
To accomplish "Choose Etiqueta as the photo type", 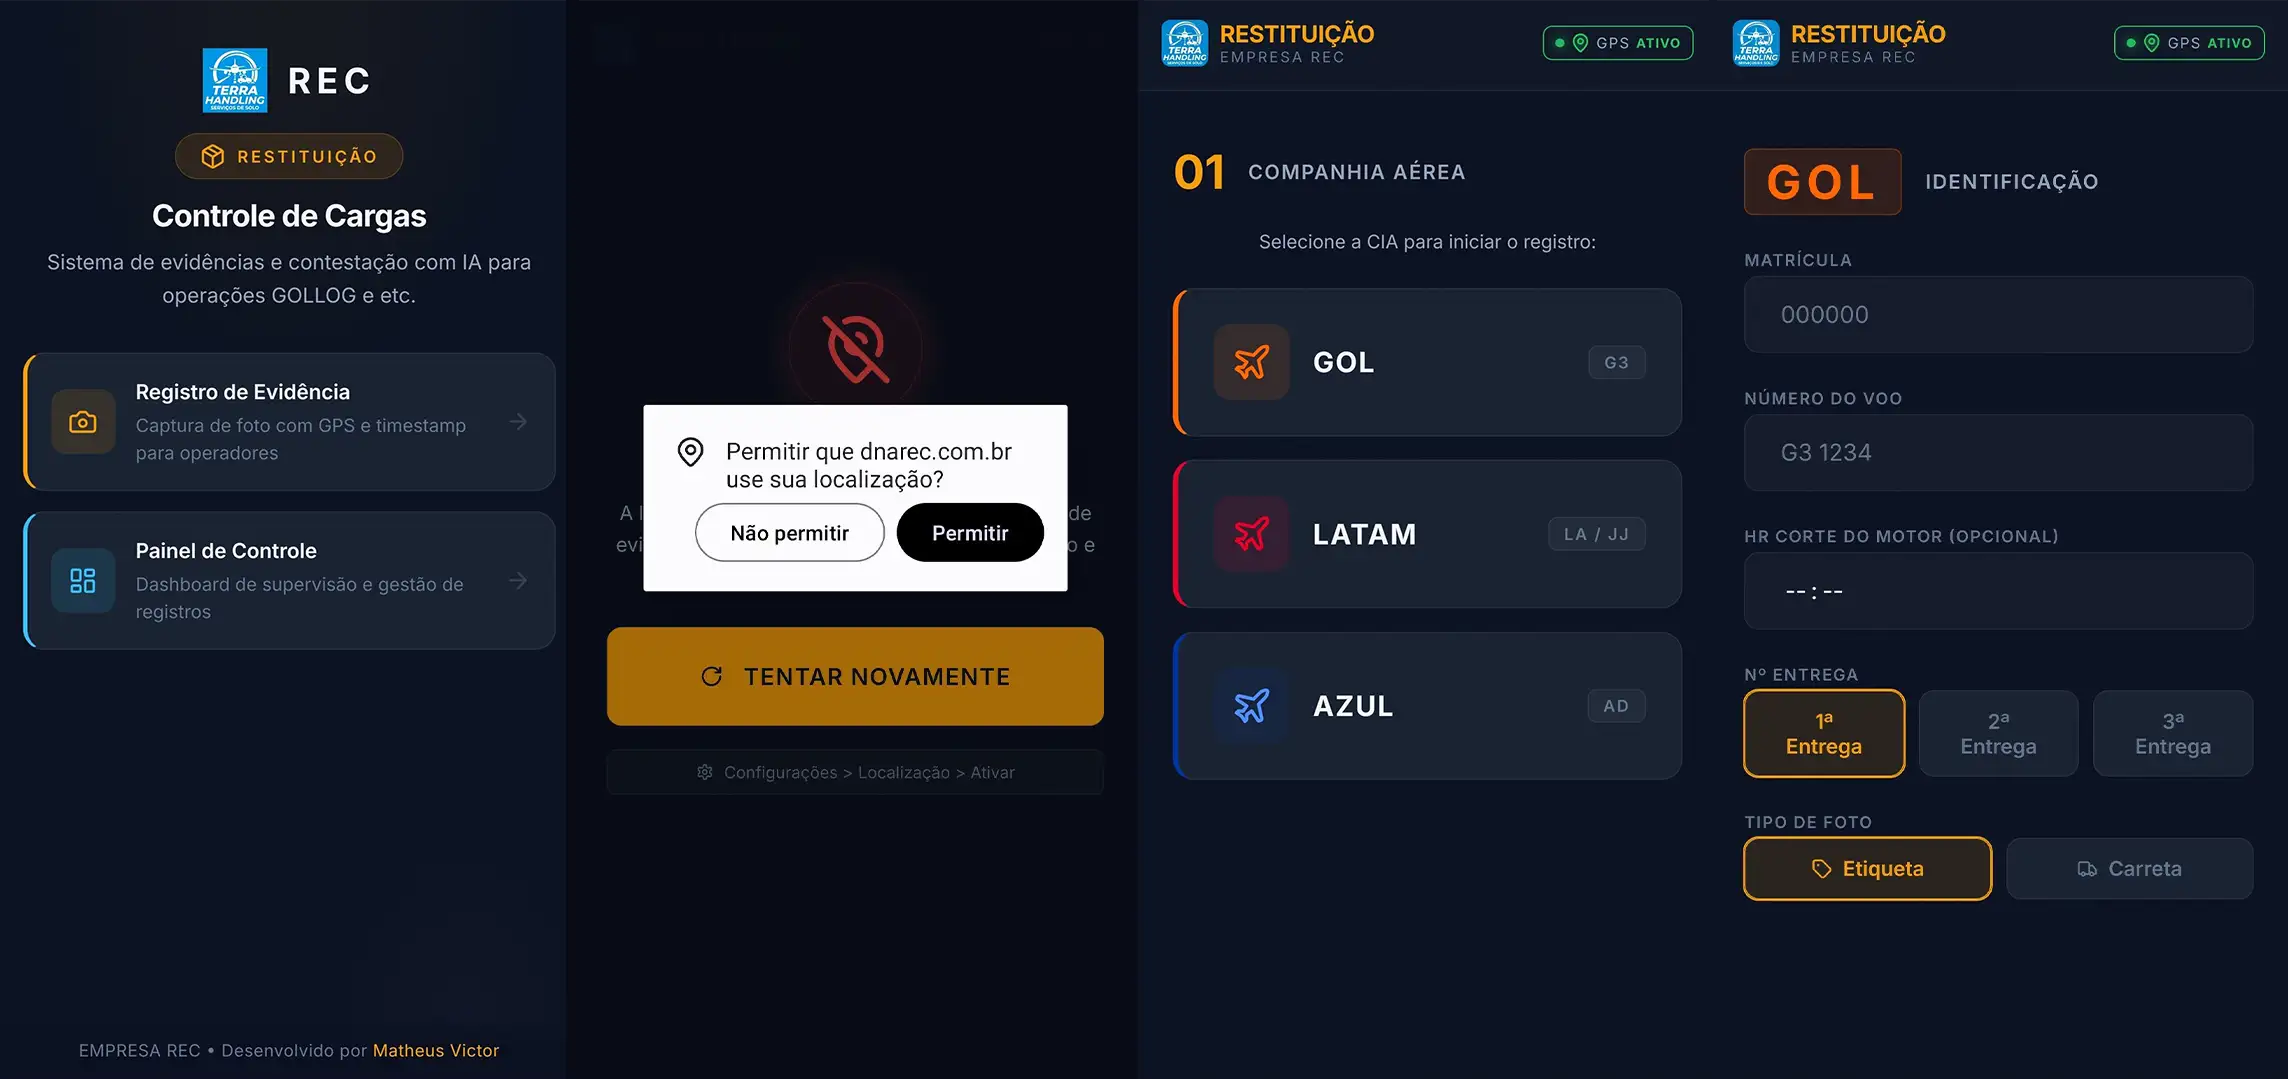I will [1867, 869].
